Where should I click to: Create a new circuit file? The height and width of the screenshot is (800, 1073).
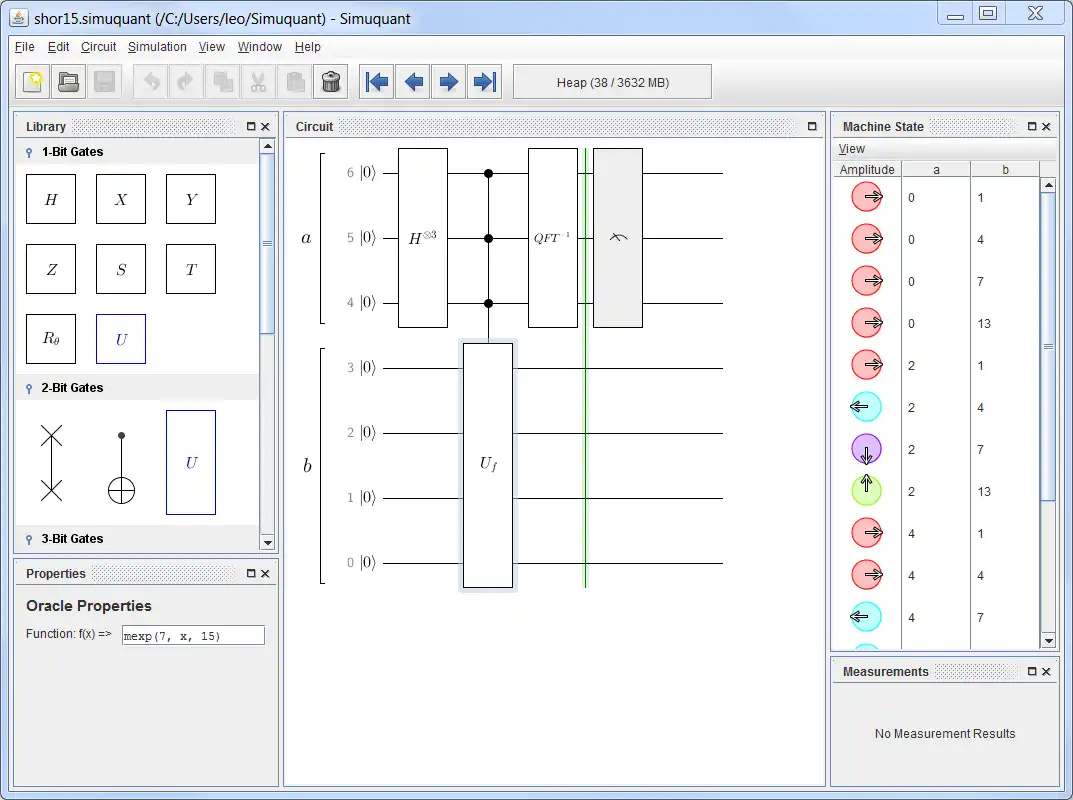[x=34, y=82]
